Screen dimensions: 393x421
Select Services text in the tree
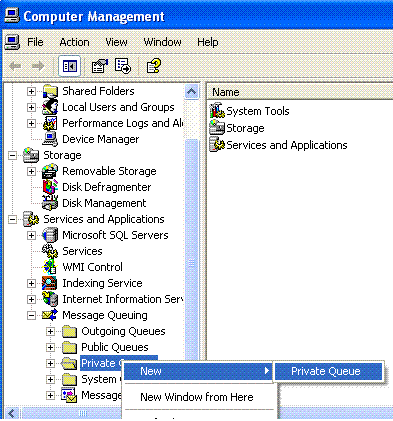point(82,251)
